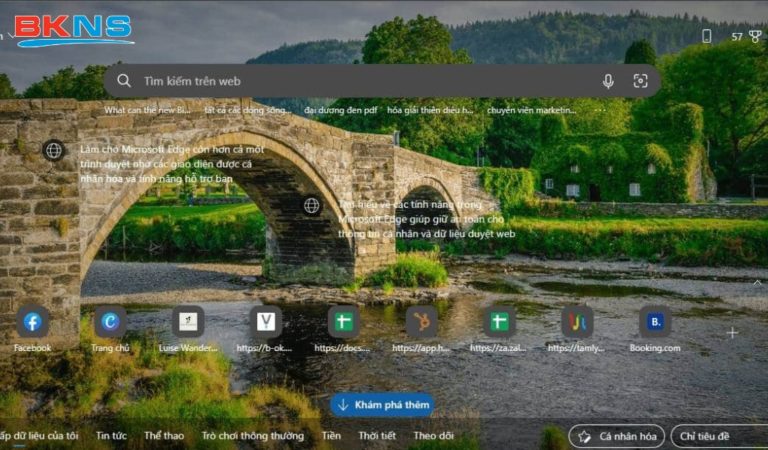Screen dimensions: 768x450
Task: Switch to Trò chơi thông thường tab
Action: (x=253, y=435)
